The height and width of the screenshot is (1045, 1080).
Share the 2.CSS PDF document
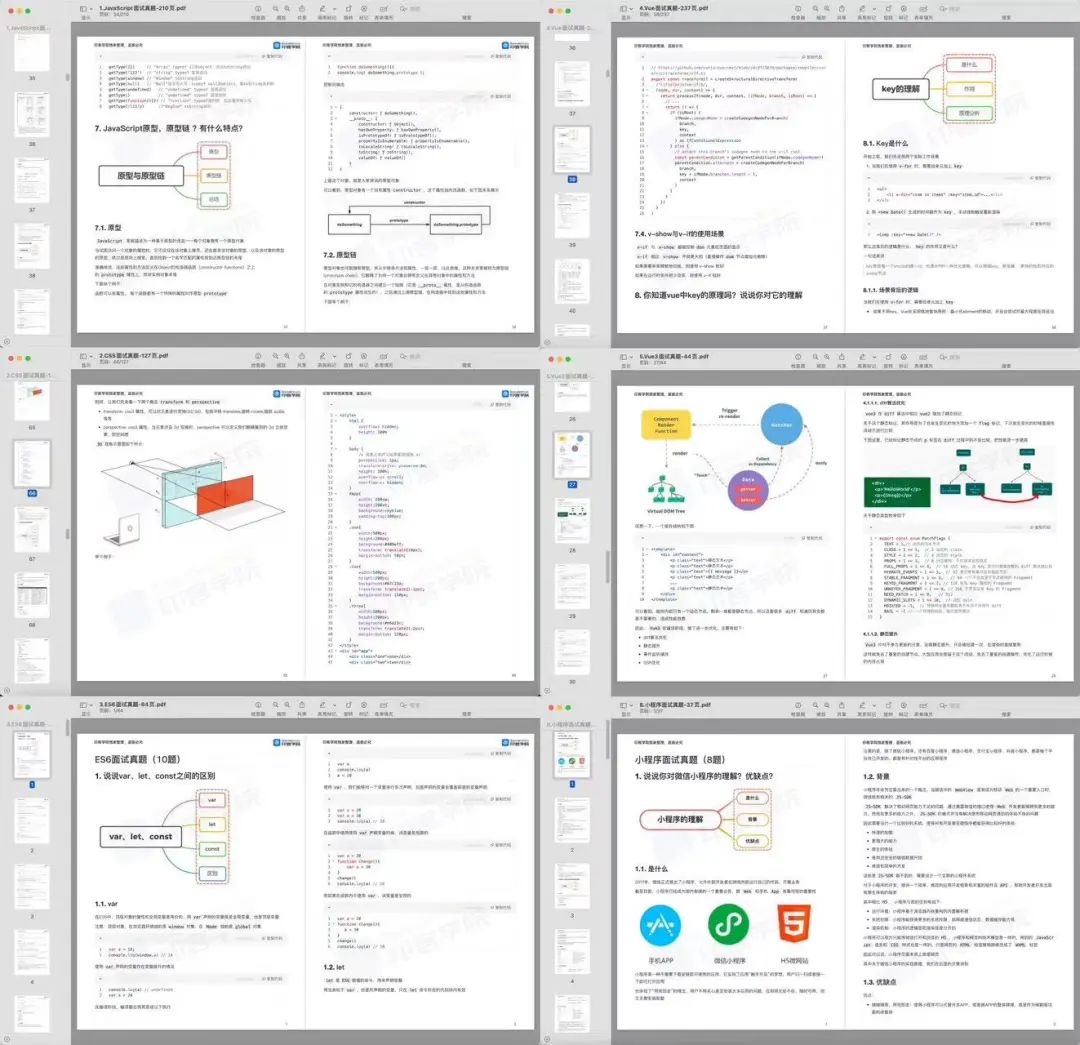pos(302,357)
